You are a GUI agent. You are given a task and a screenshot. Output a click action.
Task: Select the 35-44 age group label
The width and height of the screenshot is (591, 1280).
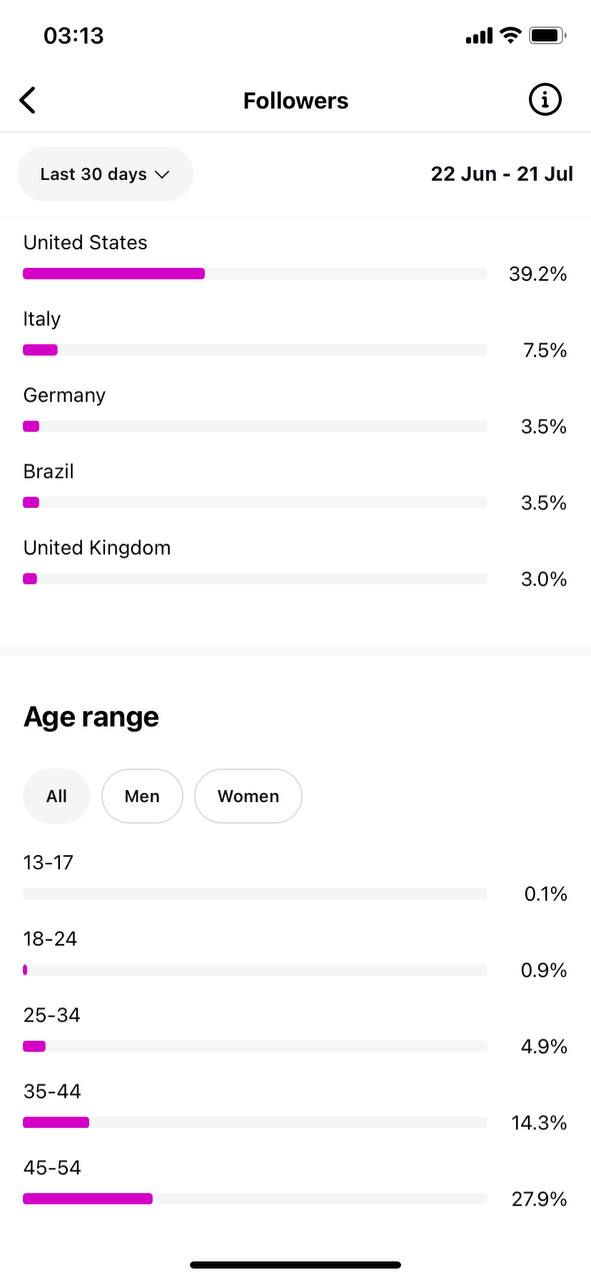tap(52, 1091)
